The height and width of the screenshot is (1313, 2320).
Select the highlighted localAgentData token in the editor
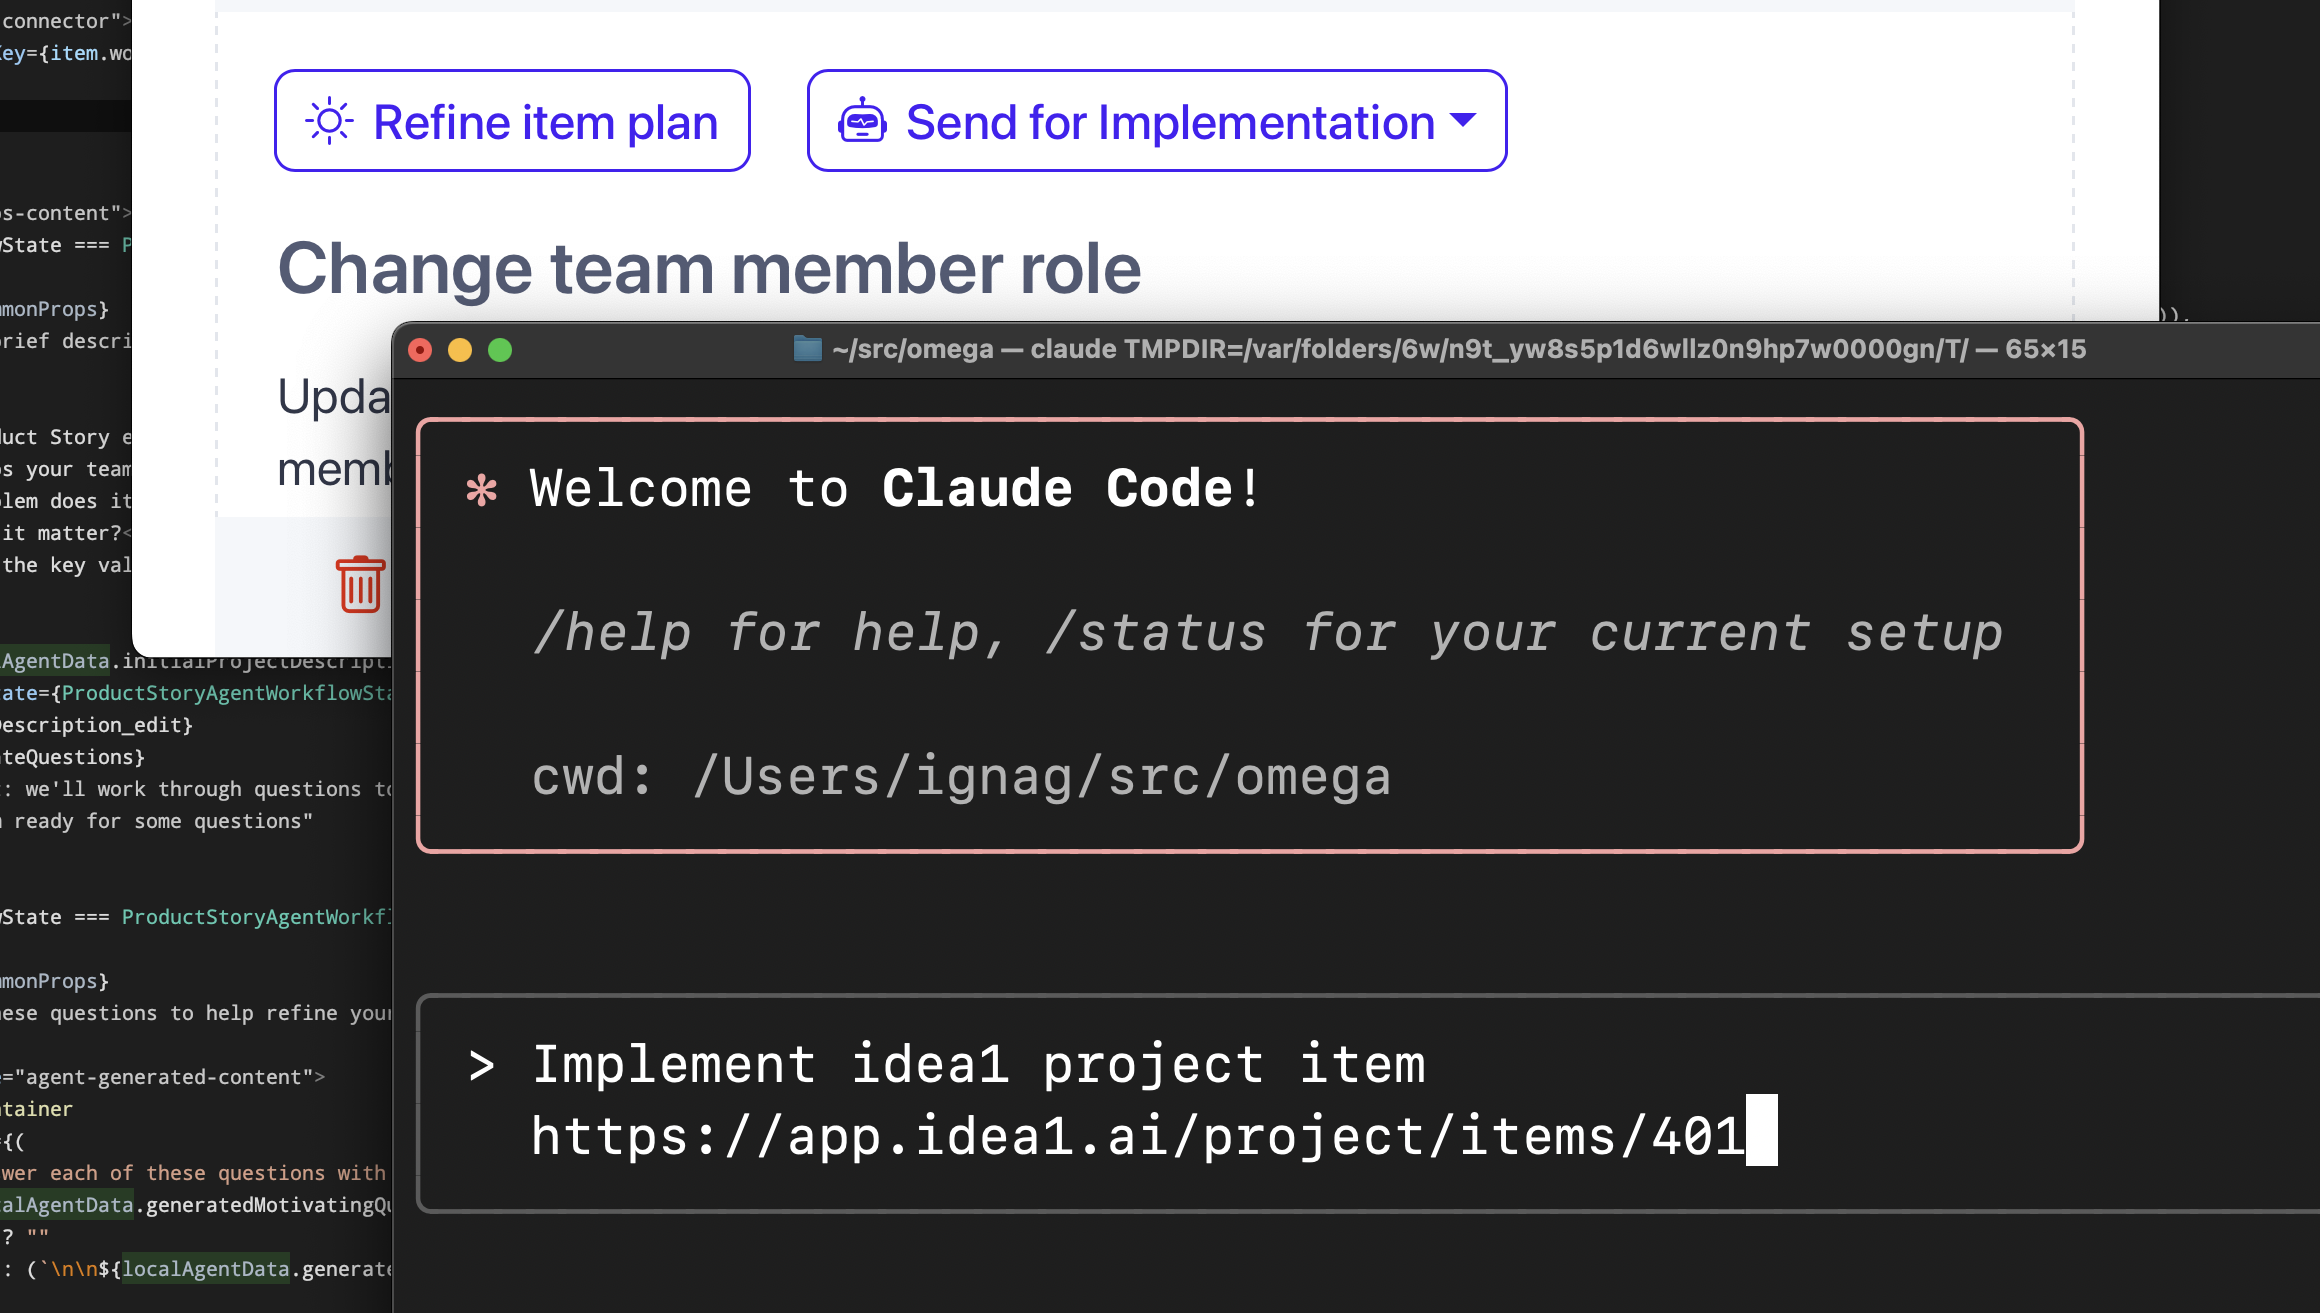(206, 1268)
